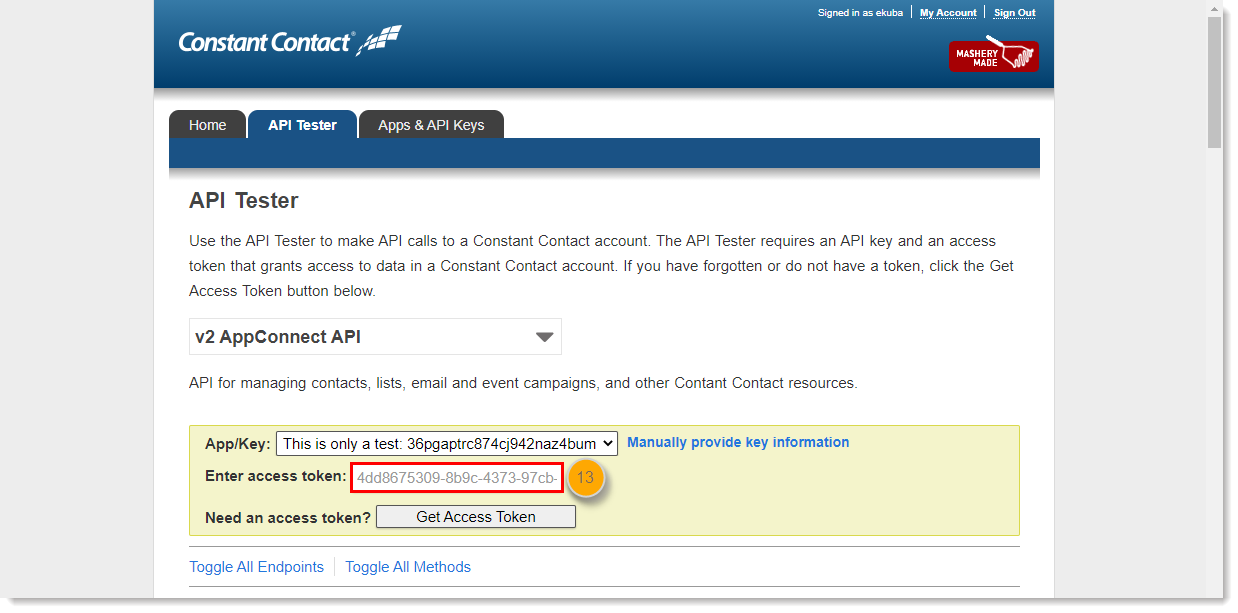Focus the access token input field

point(457,478)
